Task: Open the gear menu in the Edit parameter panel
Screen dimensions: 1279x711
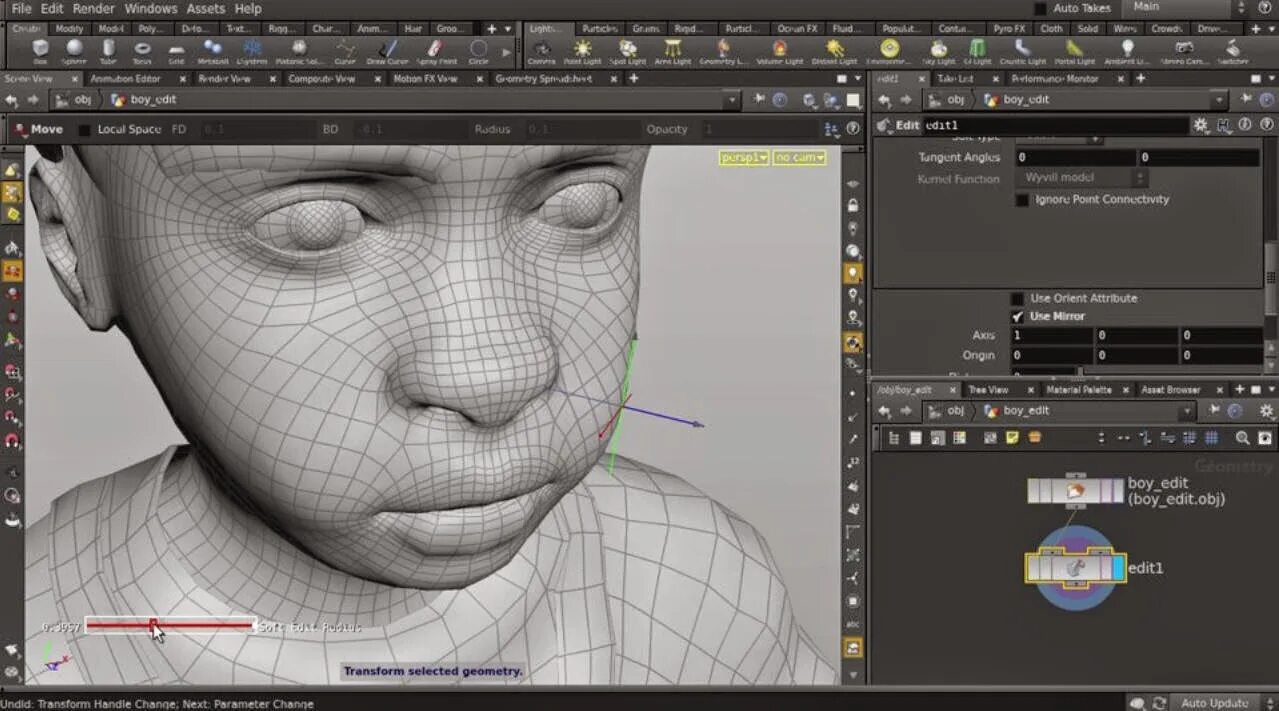Action: point(1200,125)
